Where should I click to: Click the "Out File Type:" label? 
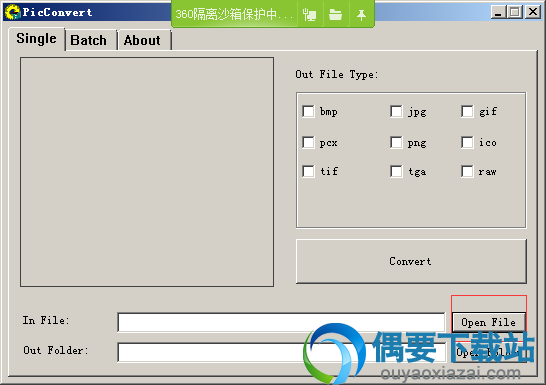[x=336, y=74]
